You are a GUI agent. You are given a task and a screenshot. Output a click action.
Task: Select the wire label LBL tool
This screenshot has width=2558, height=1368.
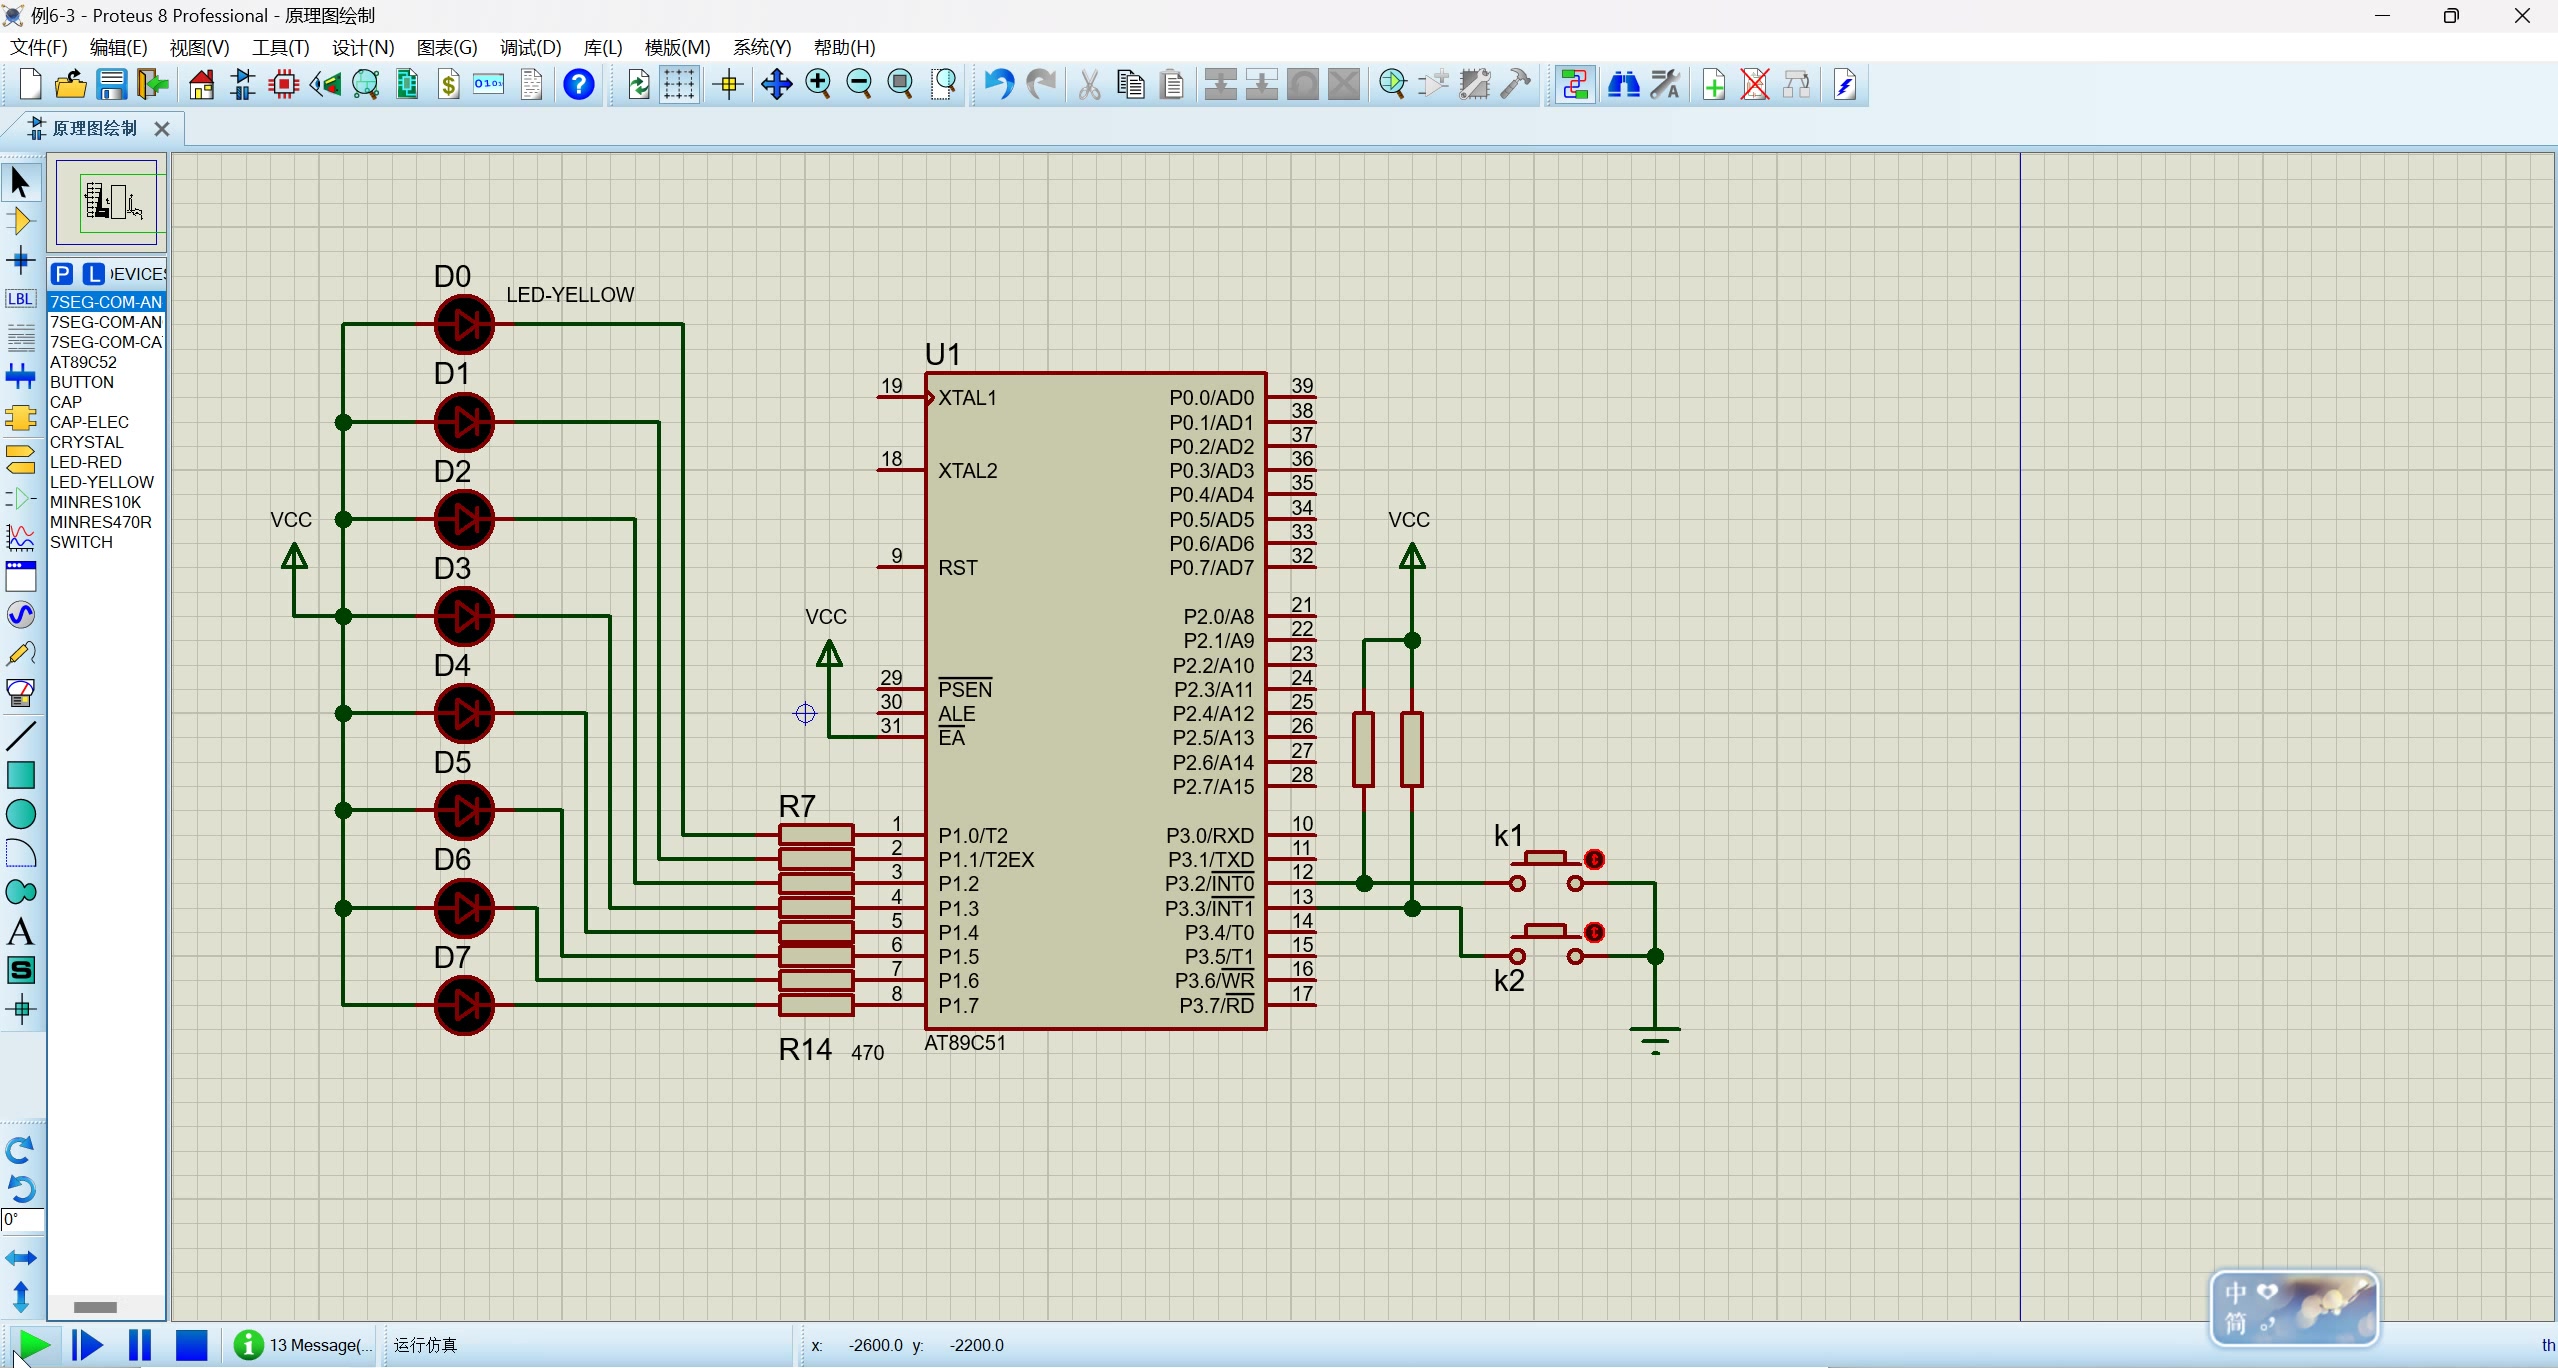(x=20, y=299)
